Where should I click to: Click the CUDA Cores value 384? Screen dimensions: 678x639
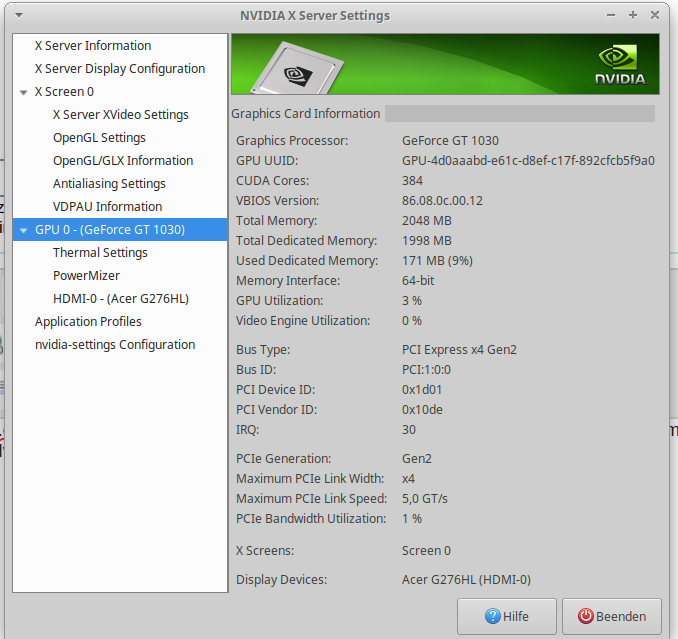tap(412, 180)
